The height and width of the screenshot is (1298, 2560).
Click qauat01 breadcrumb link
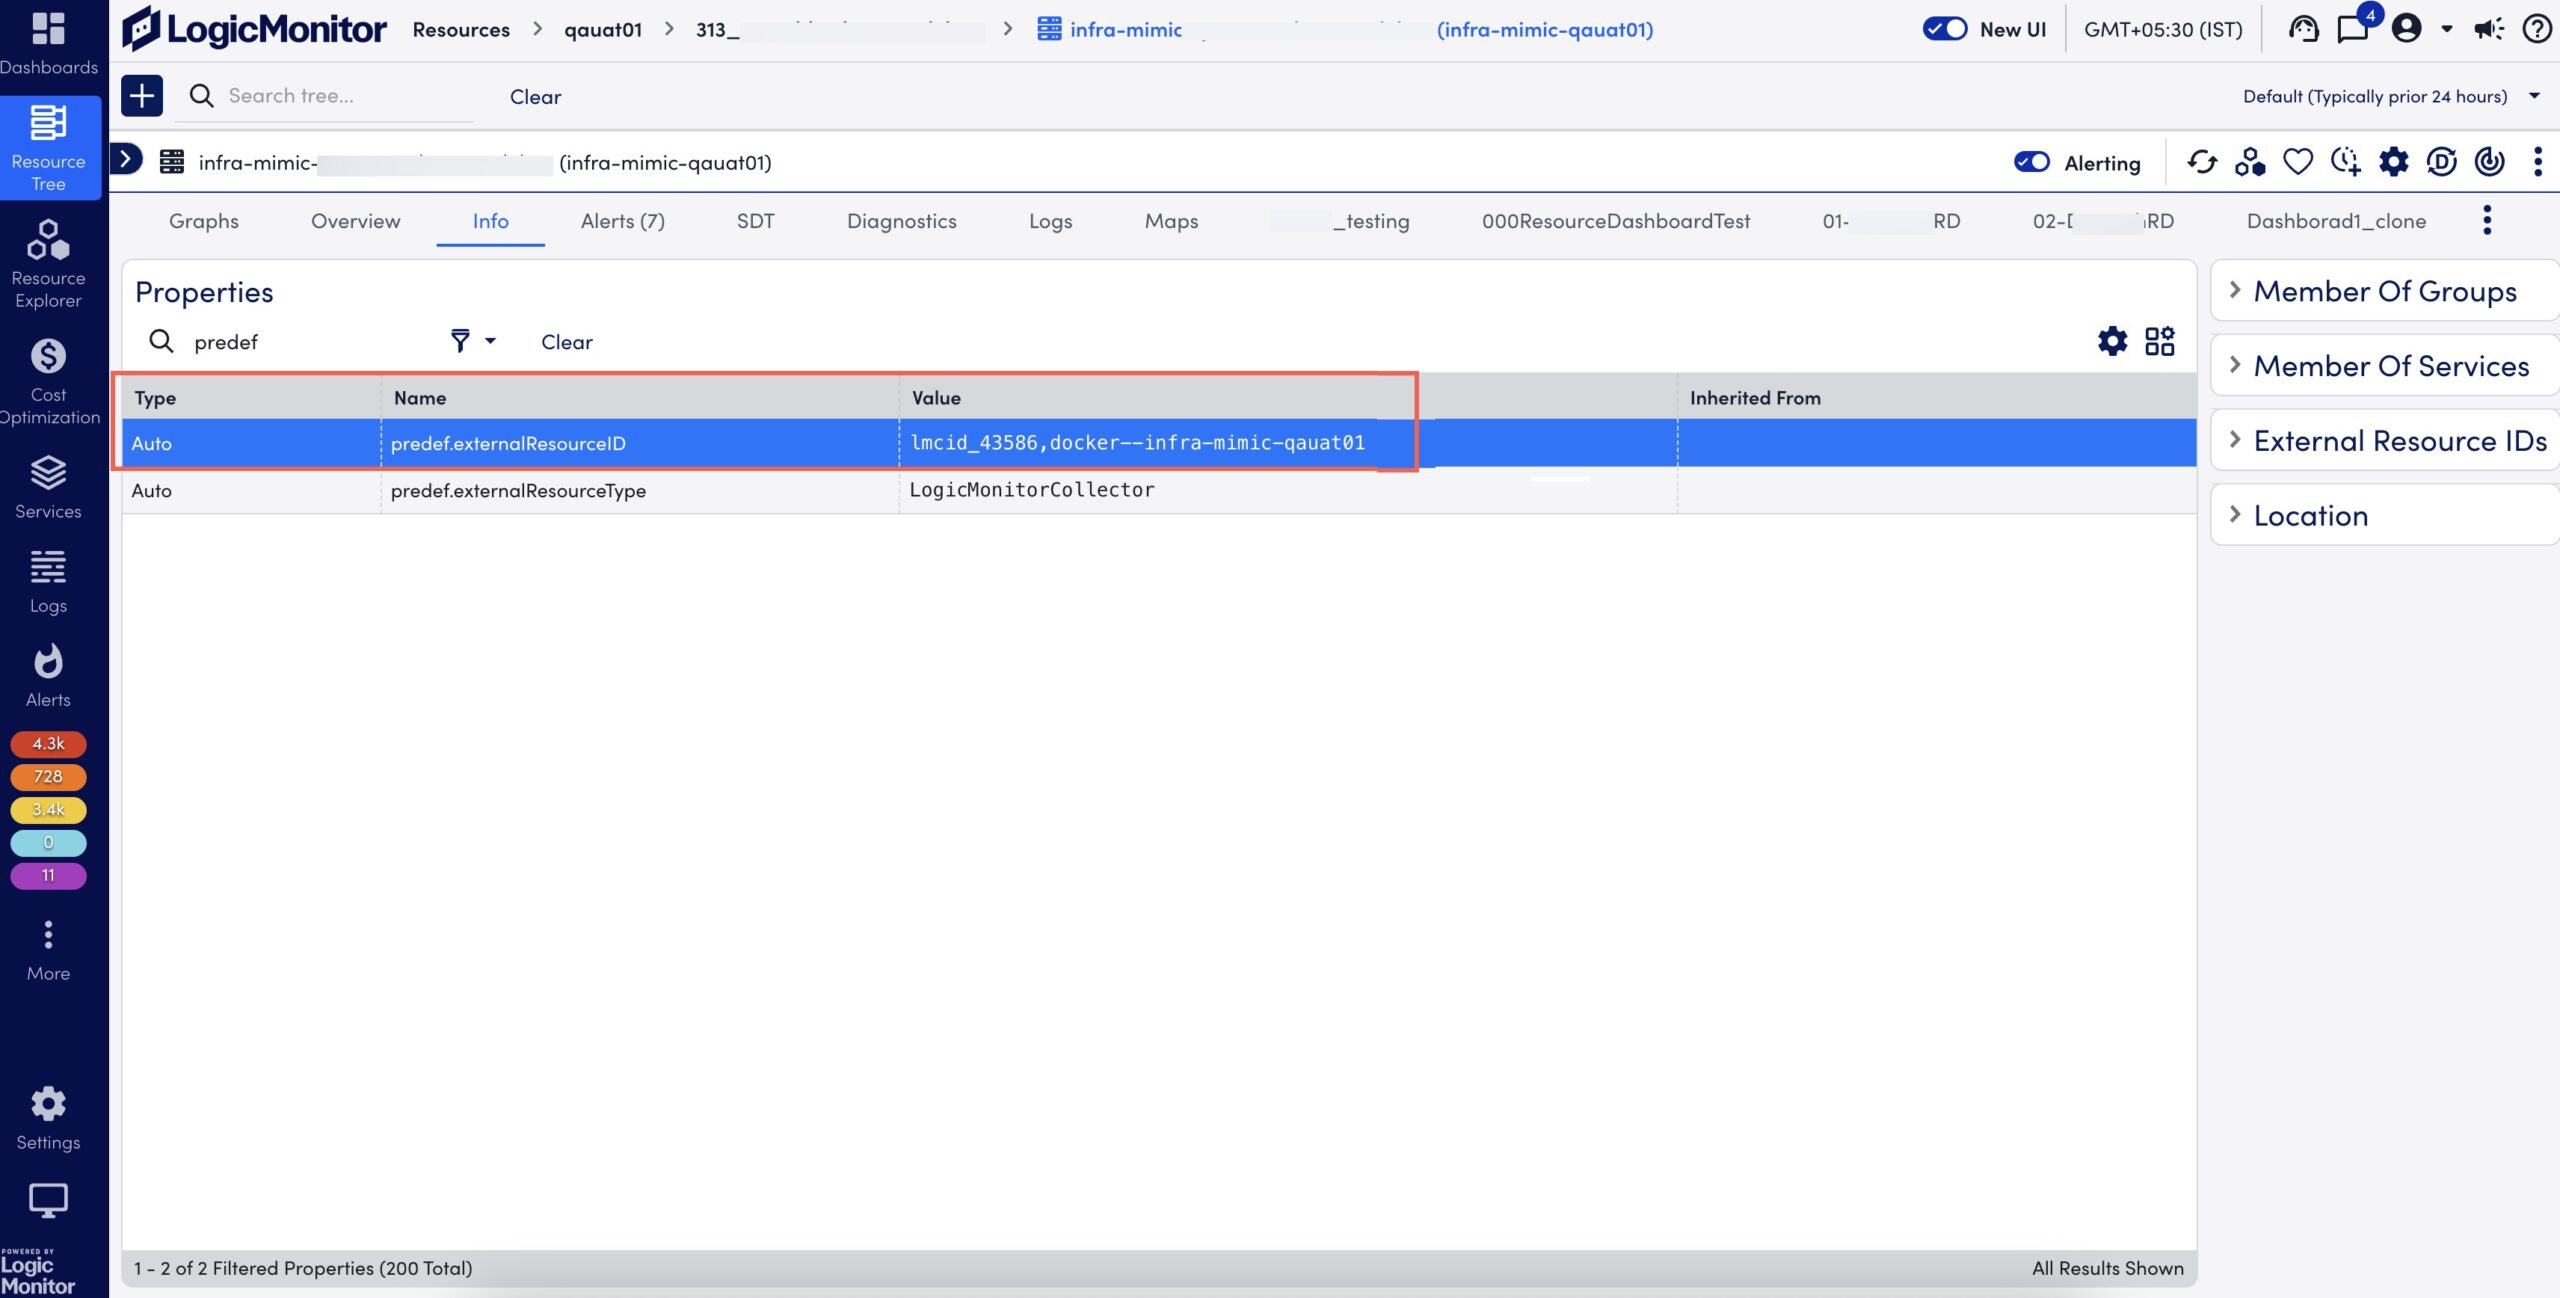pyautogui.click(x=603, y=29)
